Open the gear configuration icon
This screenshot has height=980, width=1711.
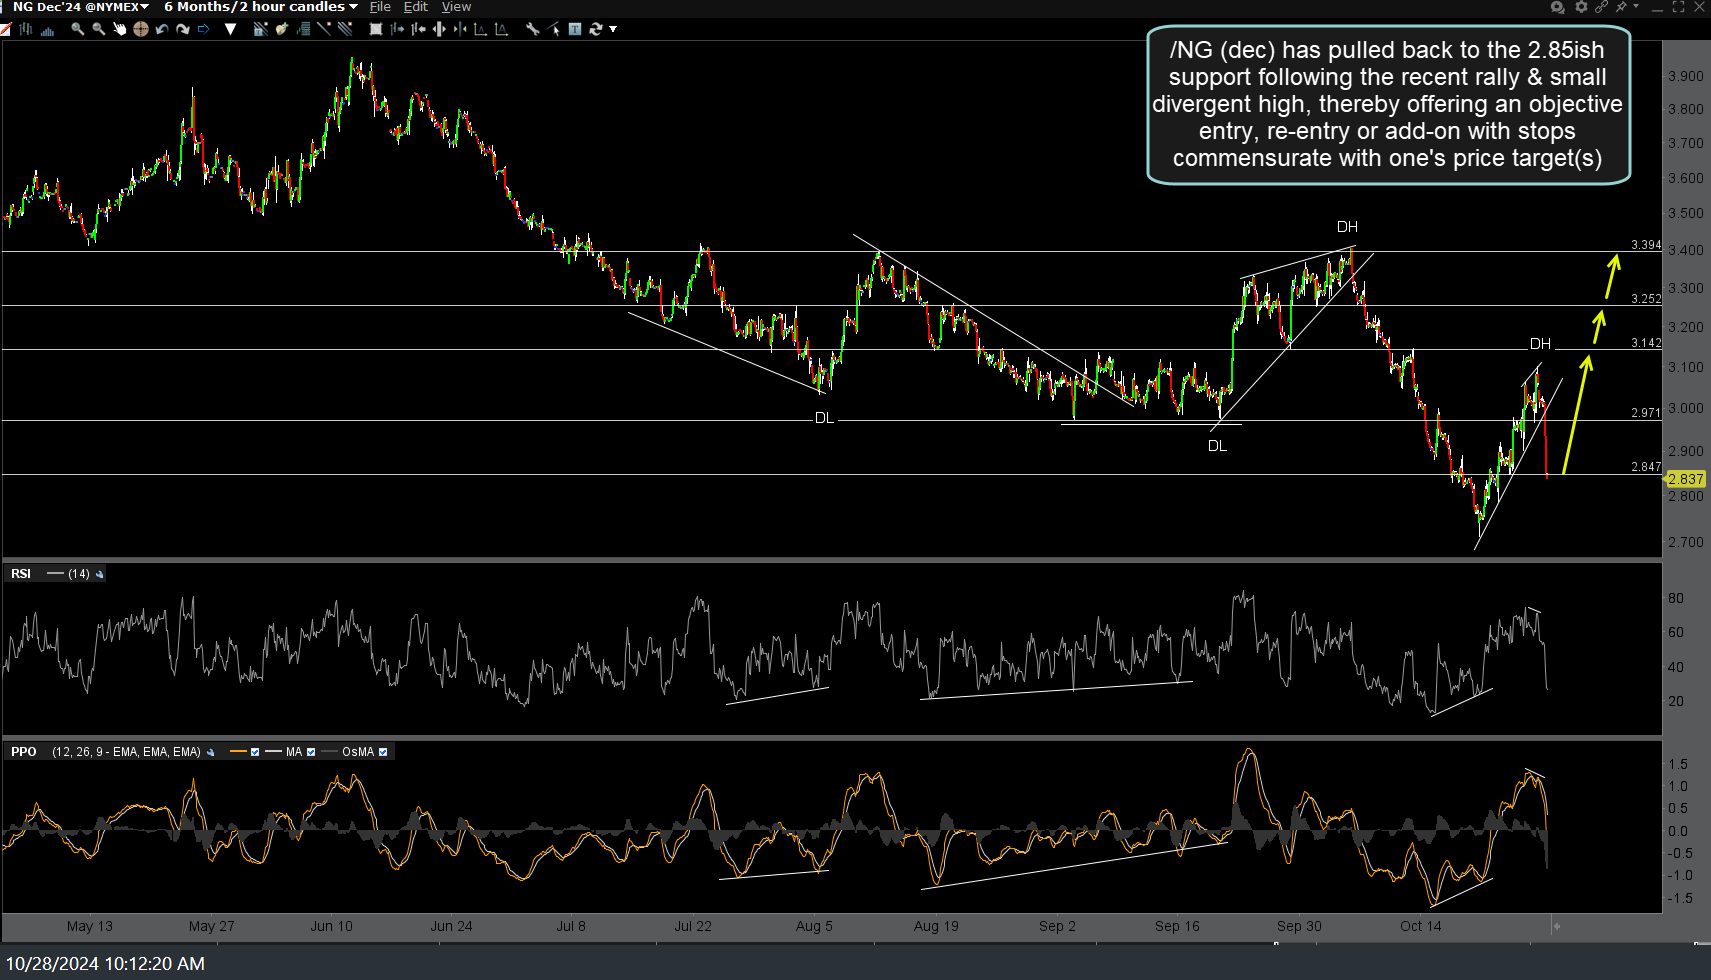tap(1581, 7)
